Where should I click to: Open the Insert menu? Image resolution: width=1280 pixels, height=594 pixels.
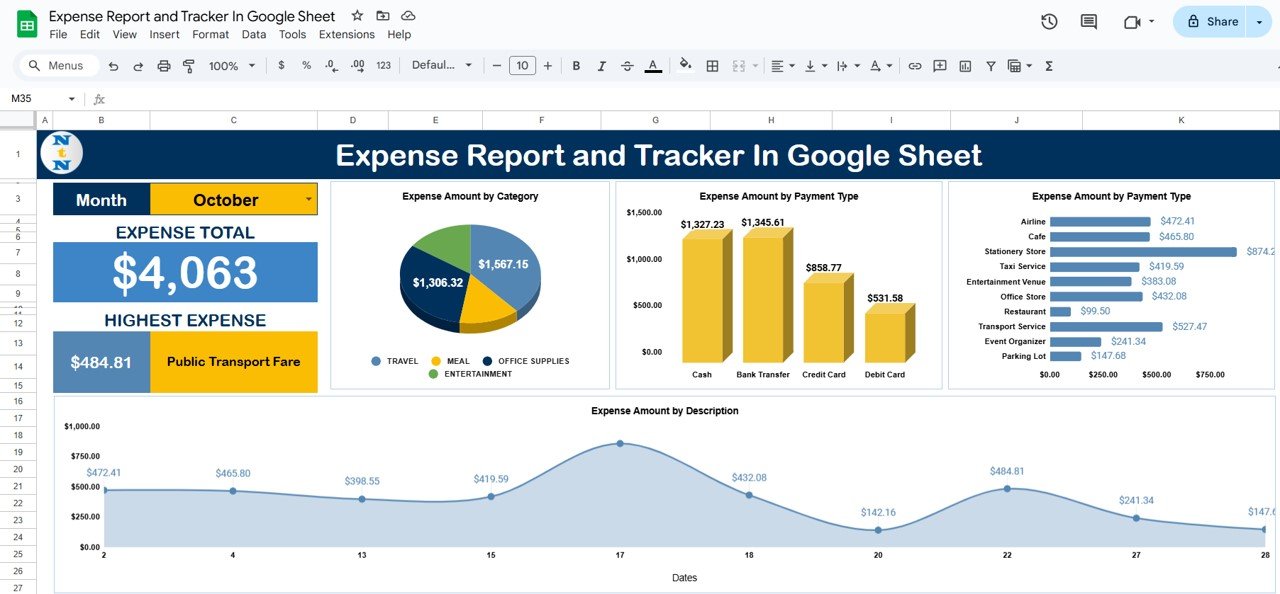click(164, 34)
